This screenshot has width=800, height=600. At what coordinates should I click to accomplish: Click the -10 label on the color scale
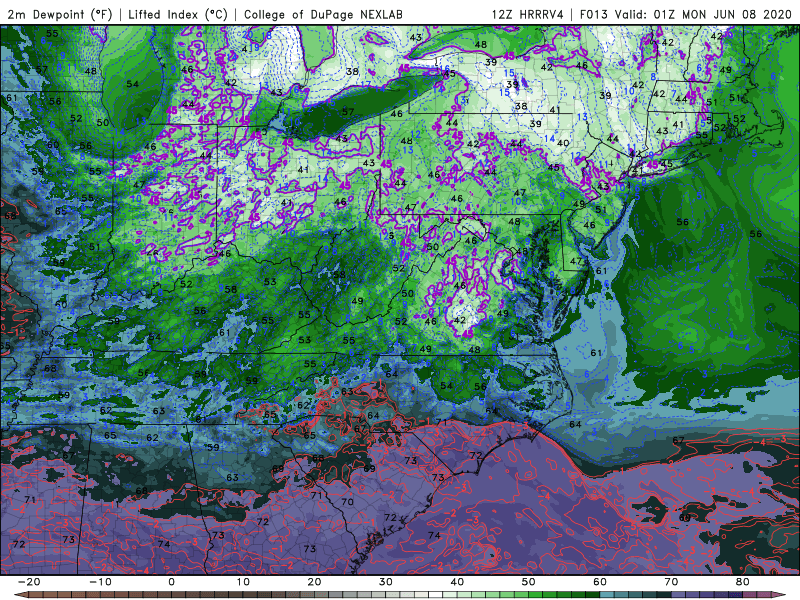100,582
